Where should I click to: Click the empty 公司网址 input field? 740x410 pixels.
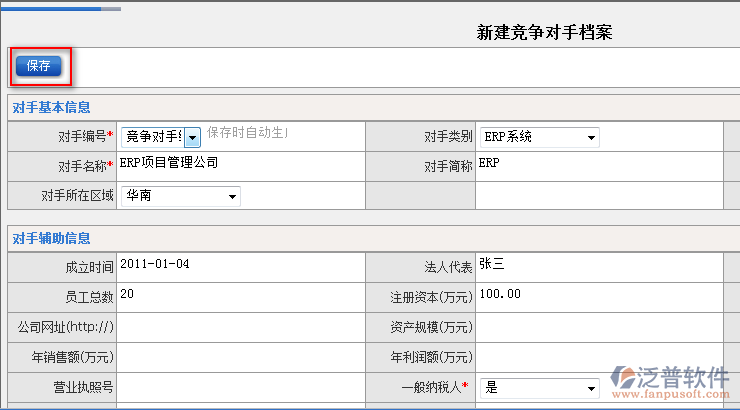pyautogui.click(x=240, y=326)
